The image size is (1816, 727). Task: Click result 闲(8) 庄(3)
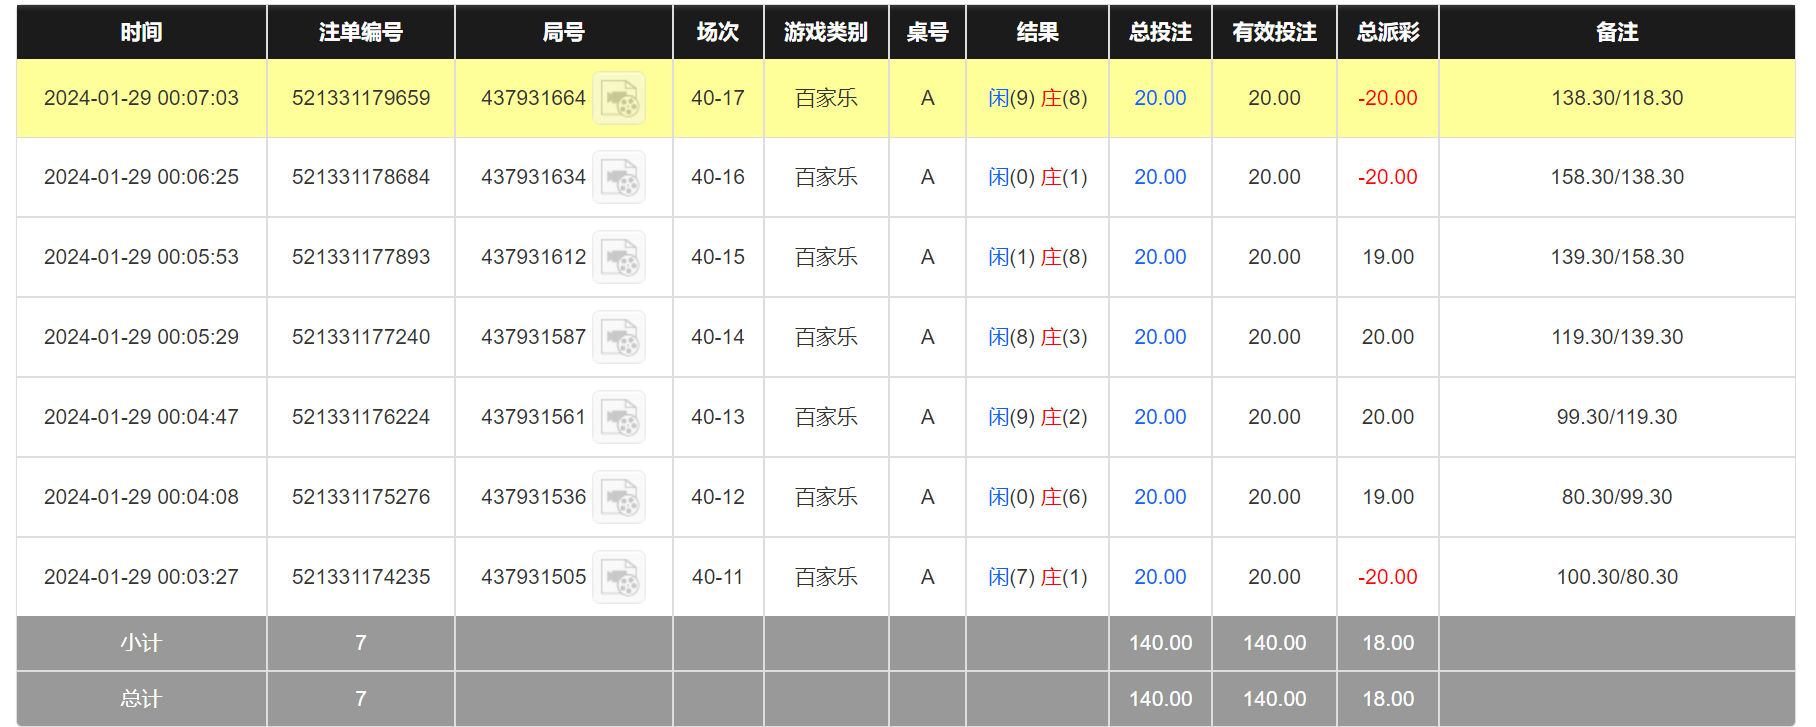point(1037,337)
